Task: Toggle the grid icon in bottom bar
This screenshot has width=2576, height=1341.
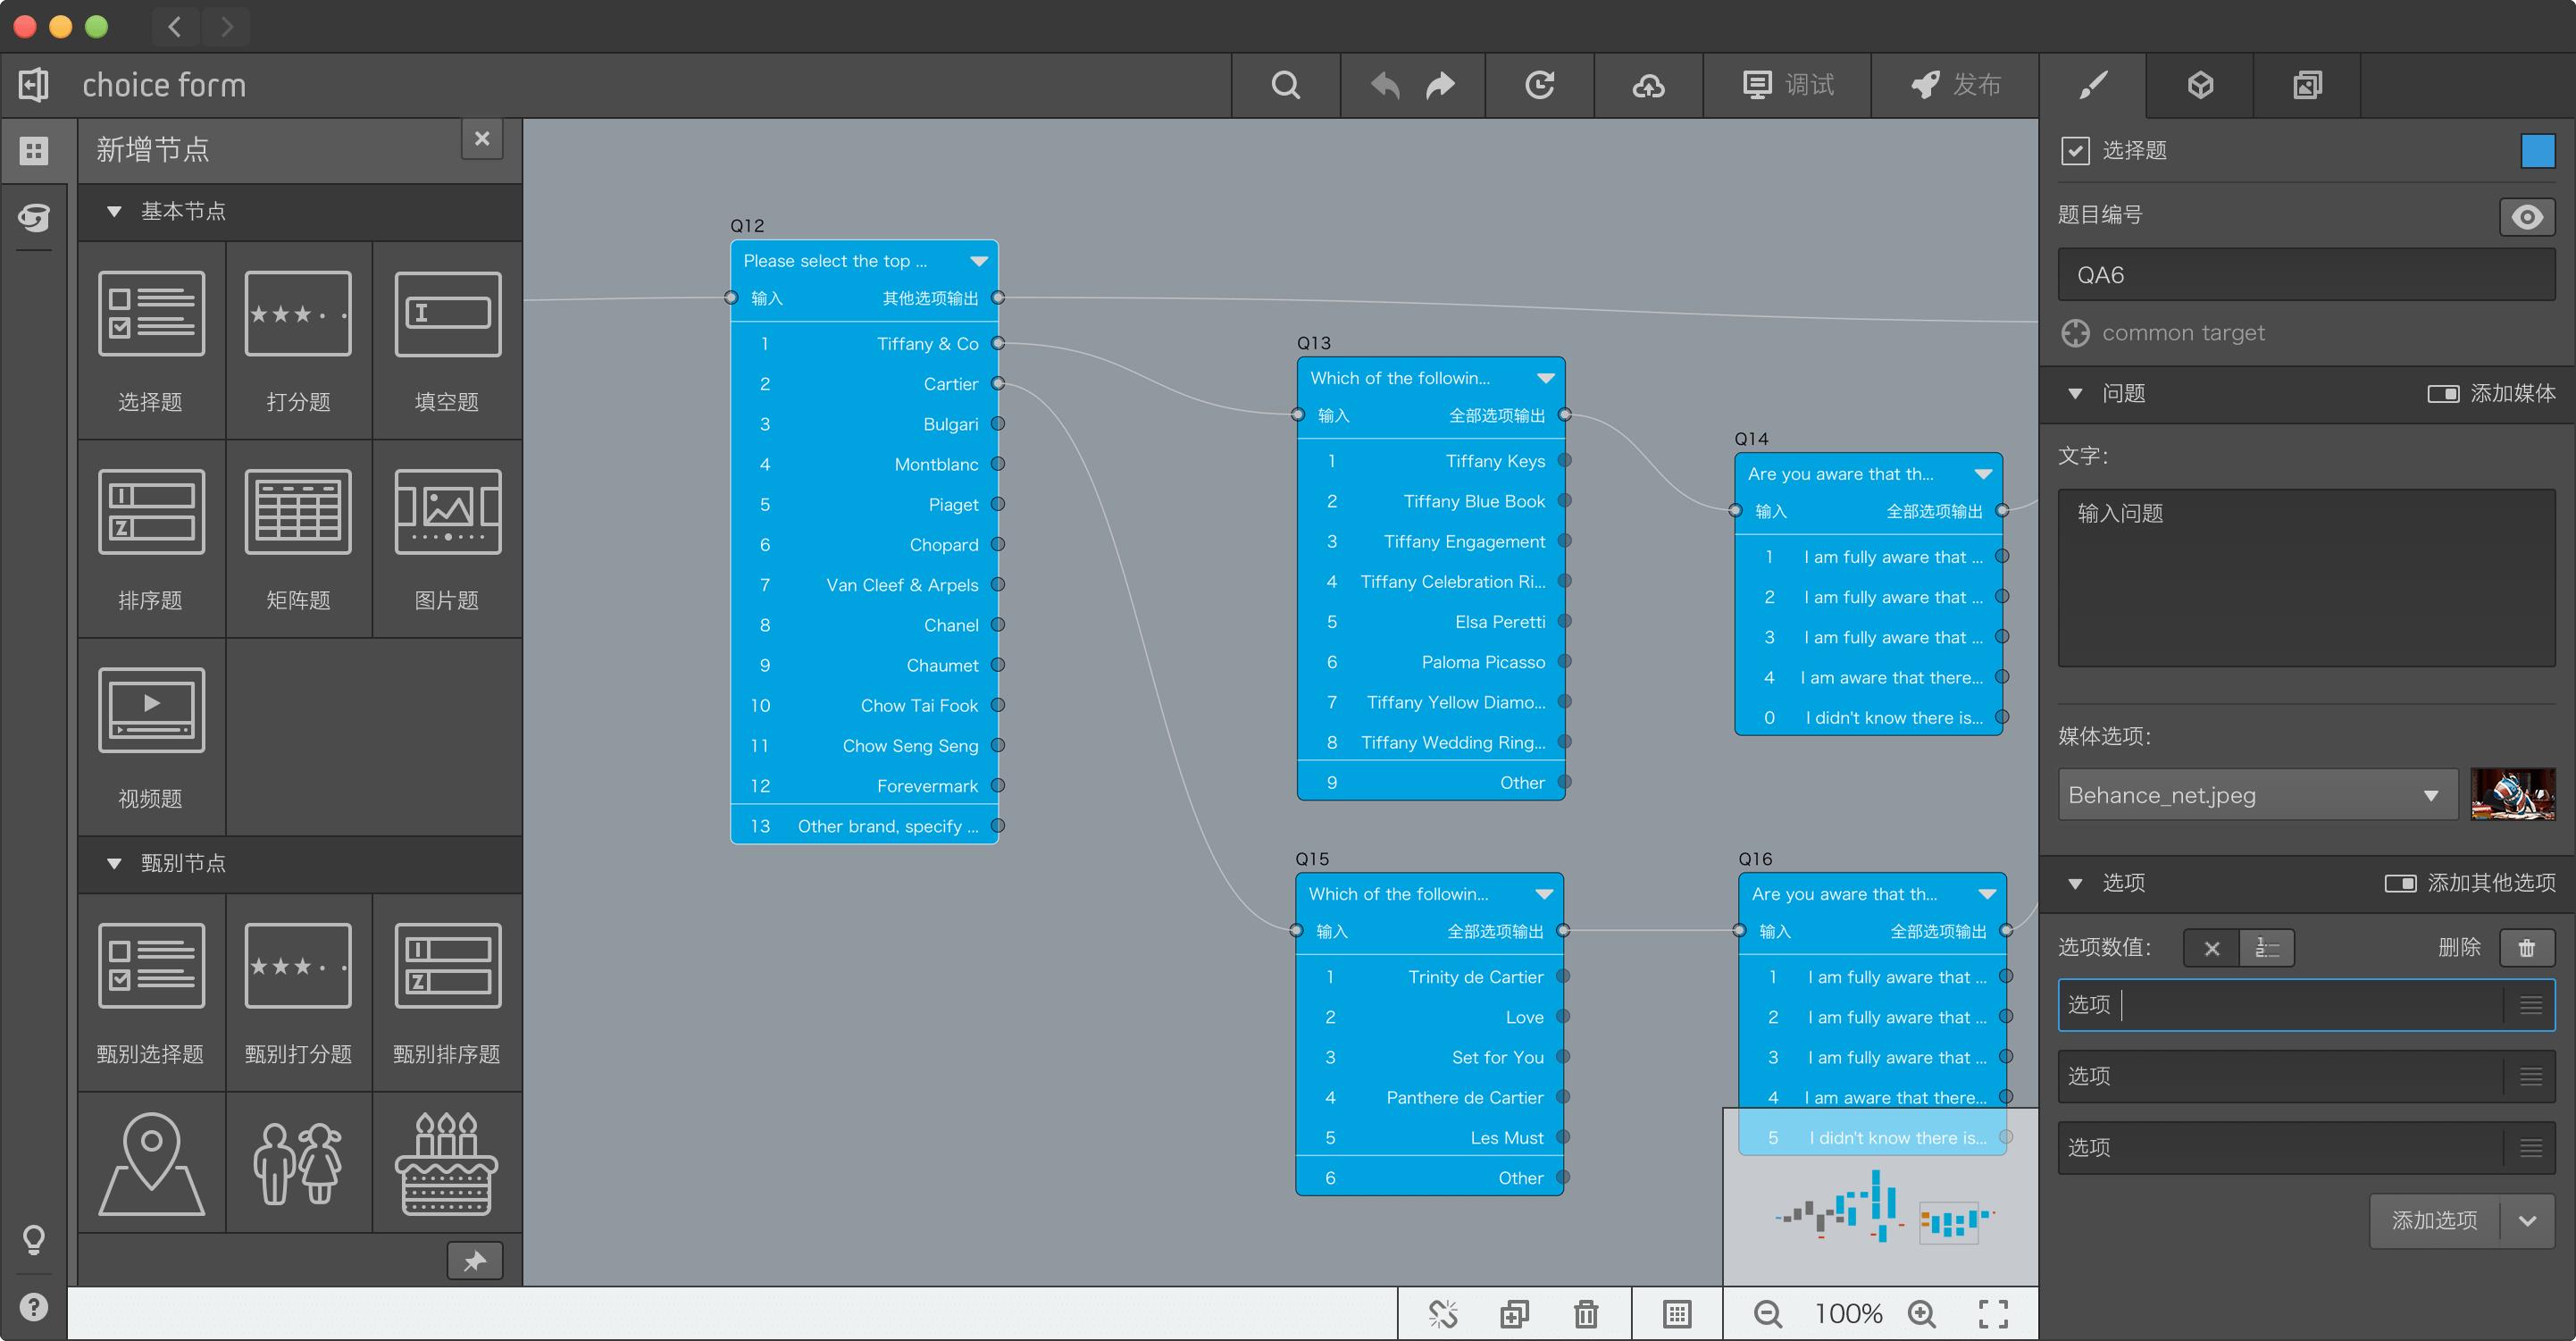Action: click(x=1677, y=1314)
